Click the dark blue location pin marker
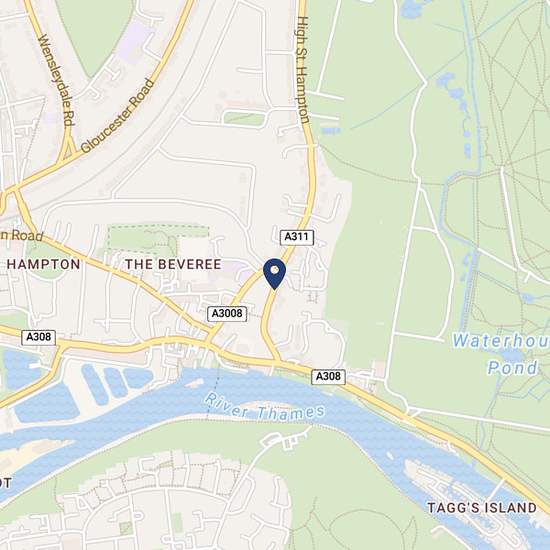Image resolution: width=550 pixels, height=550 pixels. click(274, 273)
